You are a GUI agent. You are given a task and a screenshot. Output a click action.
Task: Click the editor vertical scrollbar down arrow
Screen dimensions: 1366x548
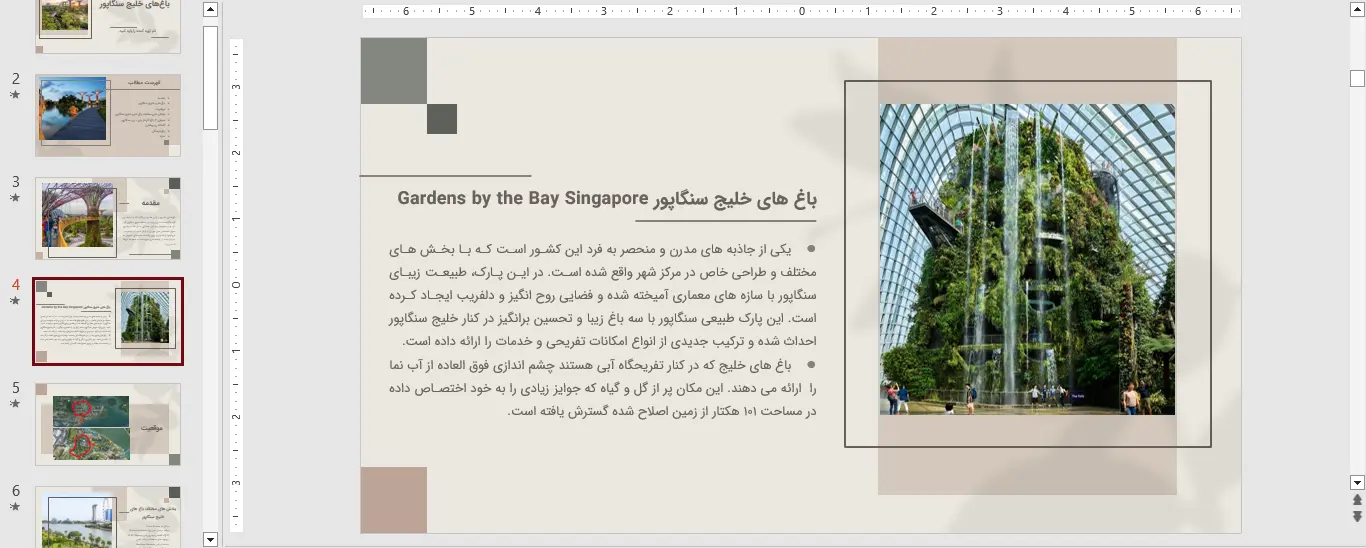[x=1357, y=482]
